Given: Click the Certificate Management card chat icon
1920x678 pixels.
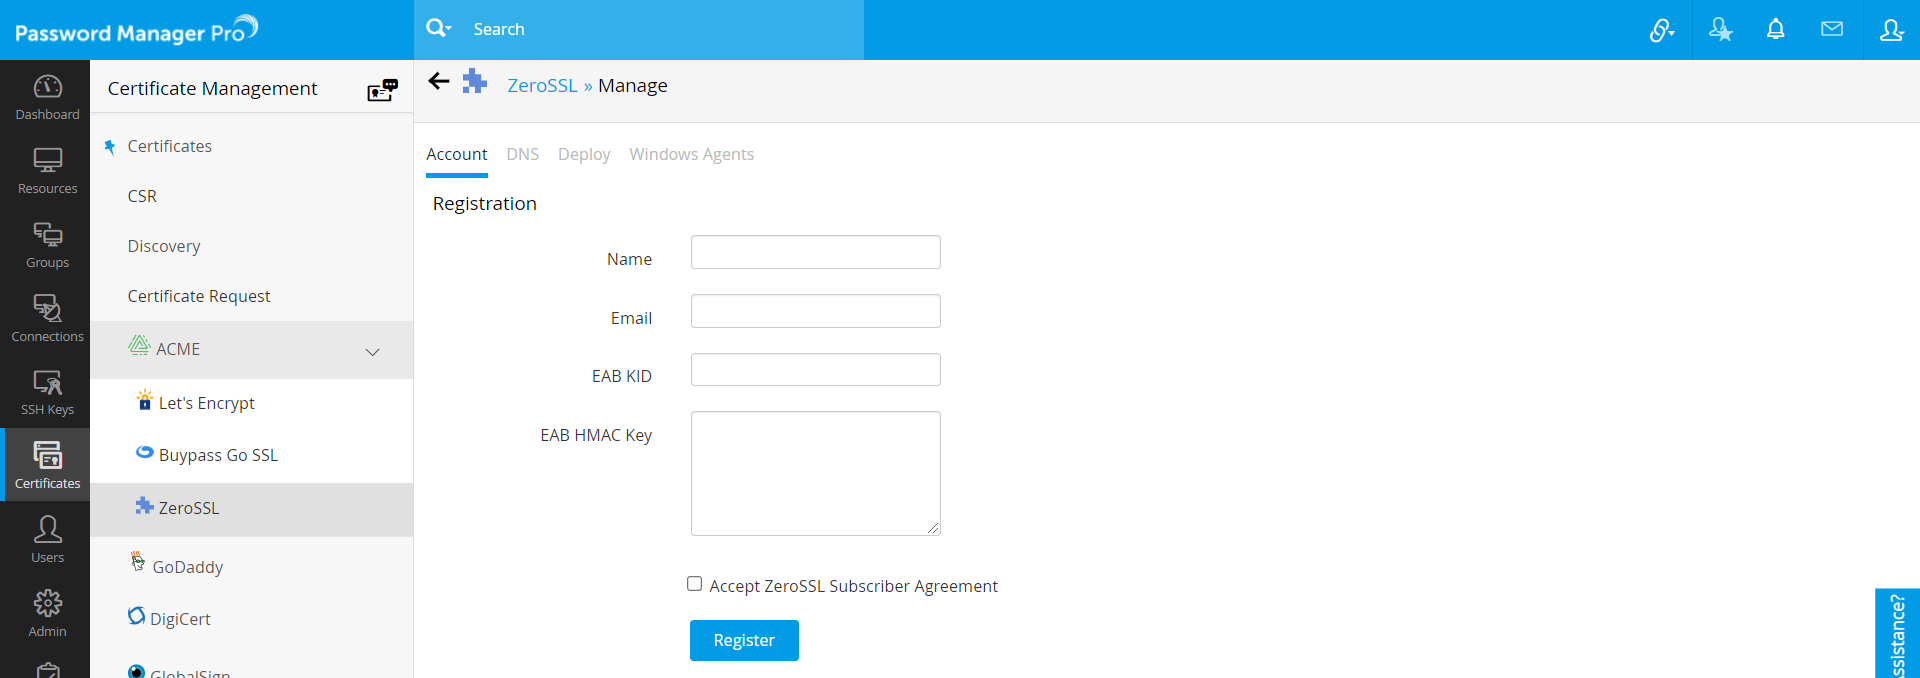Looking at the screenshot, I should point(383,90).
